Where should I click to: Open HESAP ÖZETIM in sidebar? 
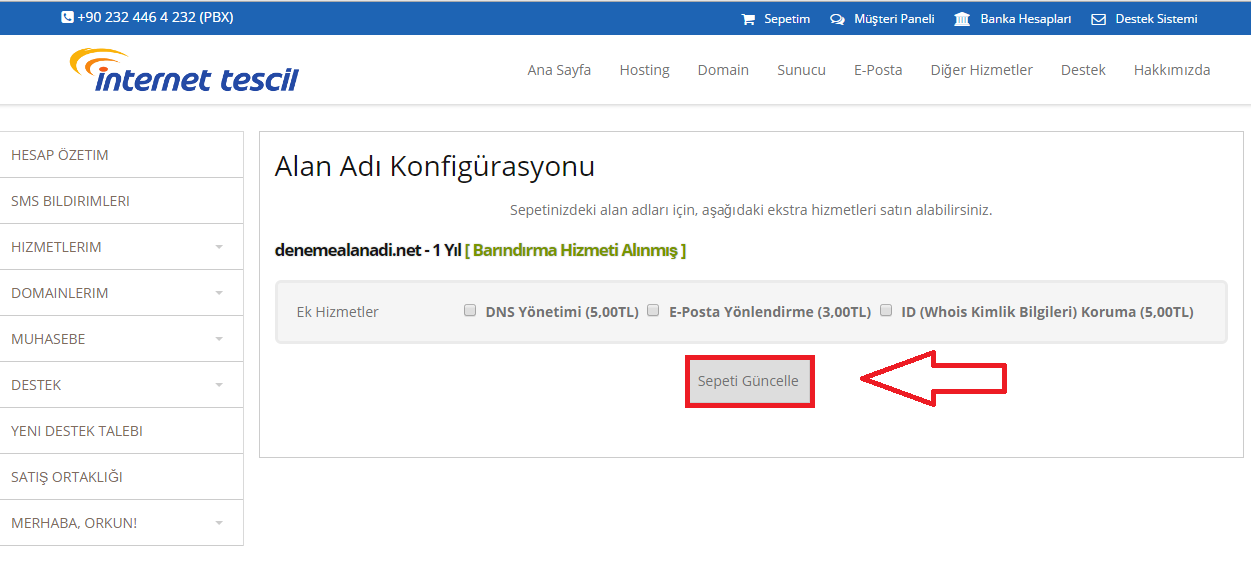[121, 155]
